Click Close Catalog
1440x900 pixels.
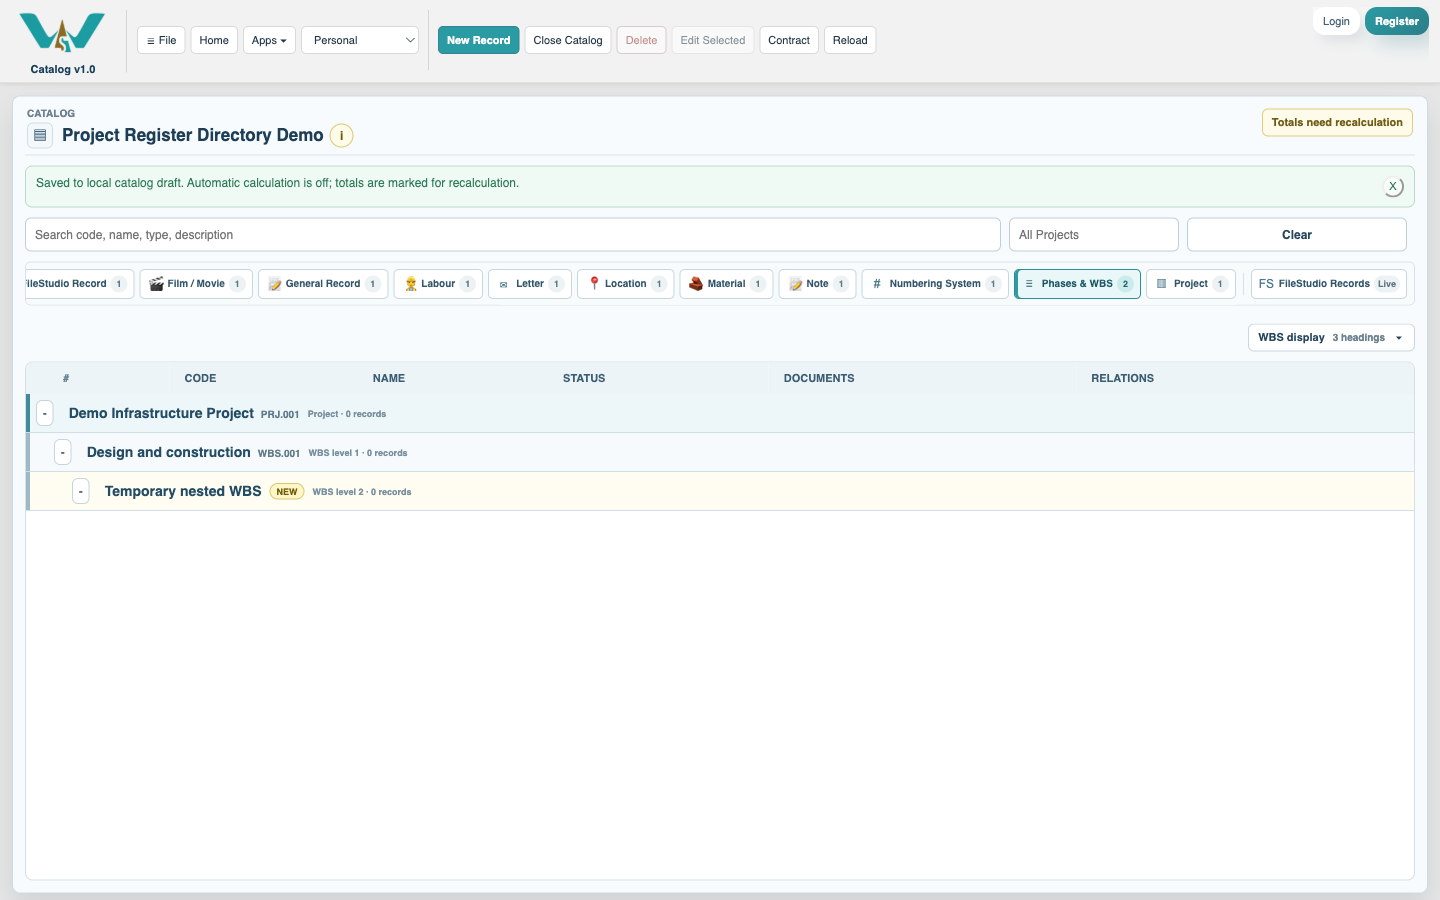tap(568, 40)
